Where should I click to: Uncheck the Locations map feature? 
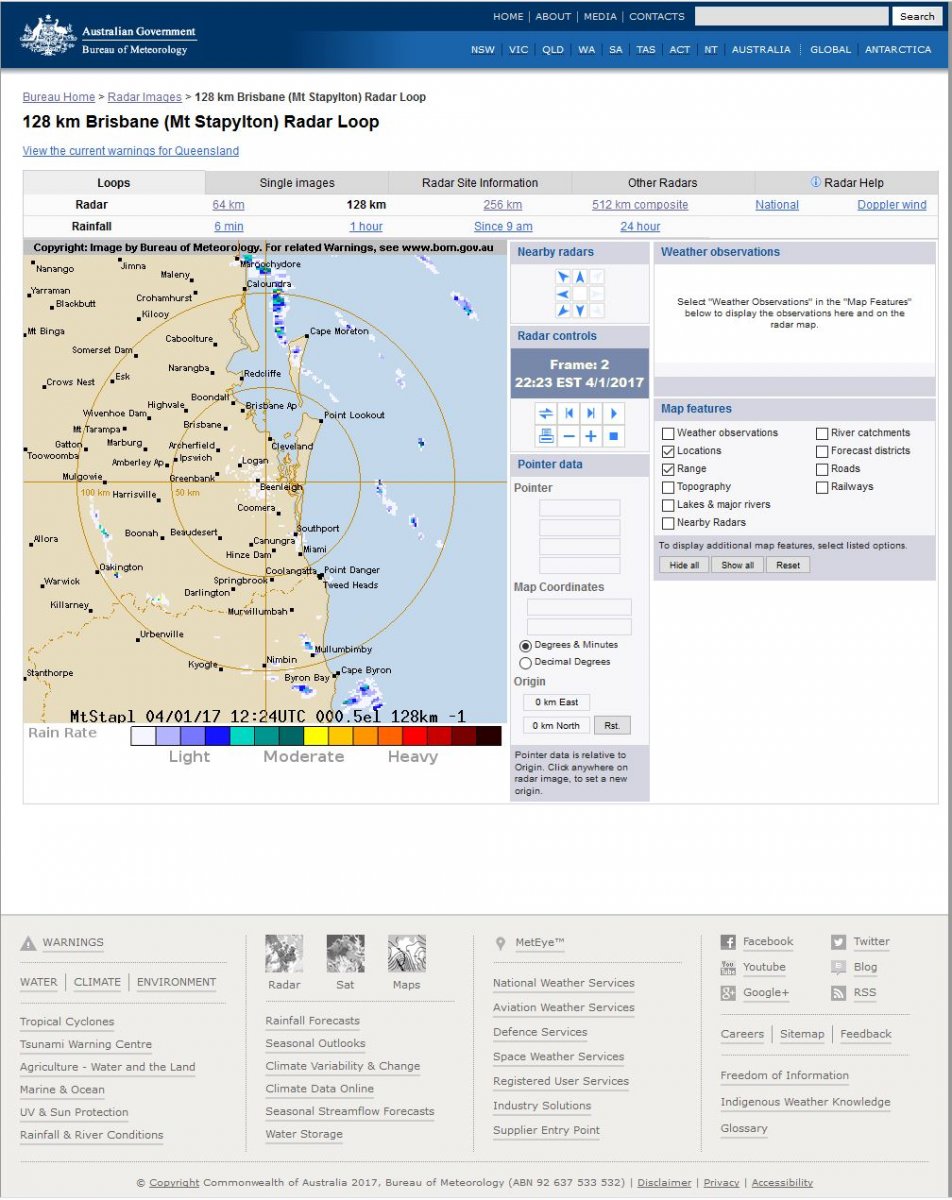coord(667,451)
